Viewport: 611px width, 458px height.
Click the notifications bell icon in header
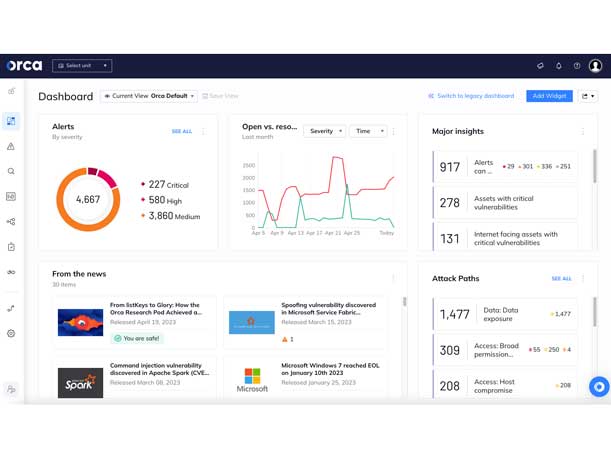click(558, 66)
